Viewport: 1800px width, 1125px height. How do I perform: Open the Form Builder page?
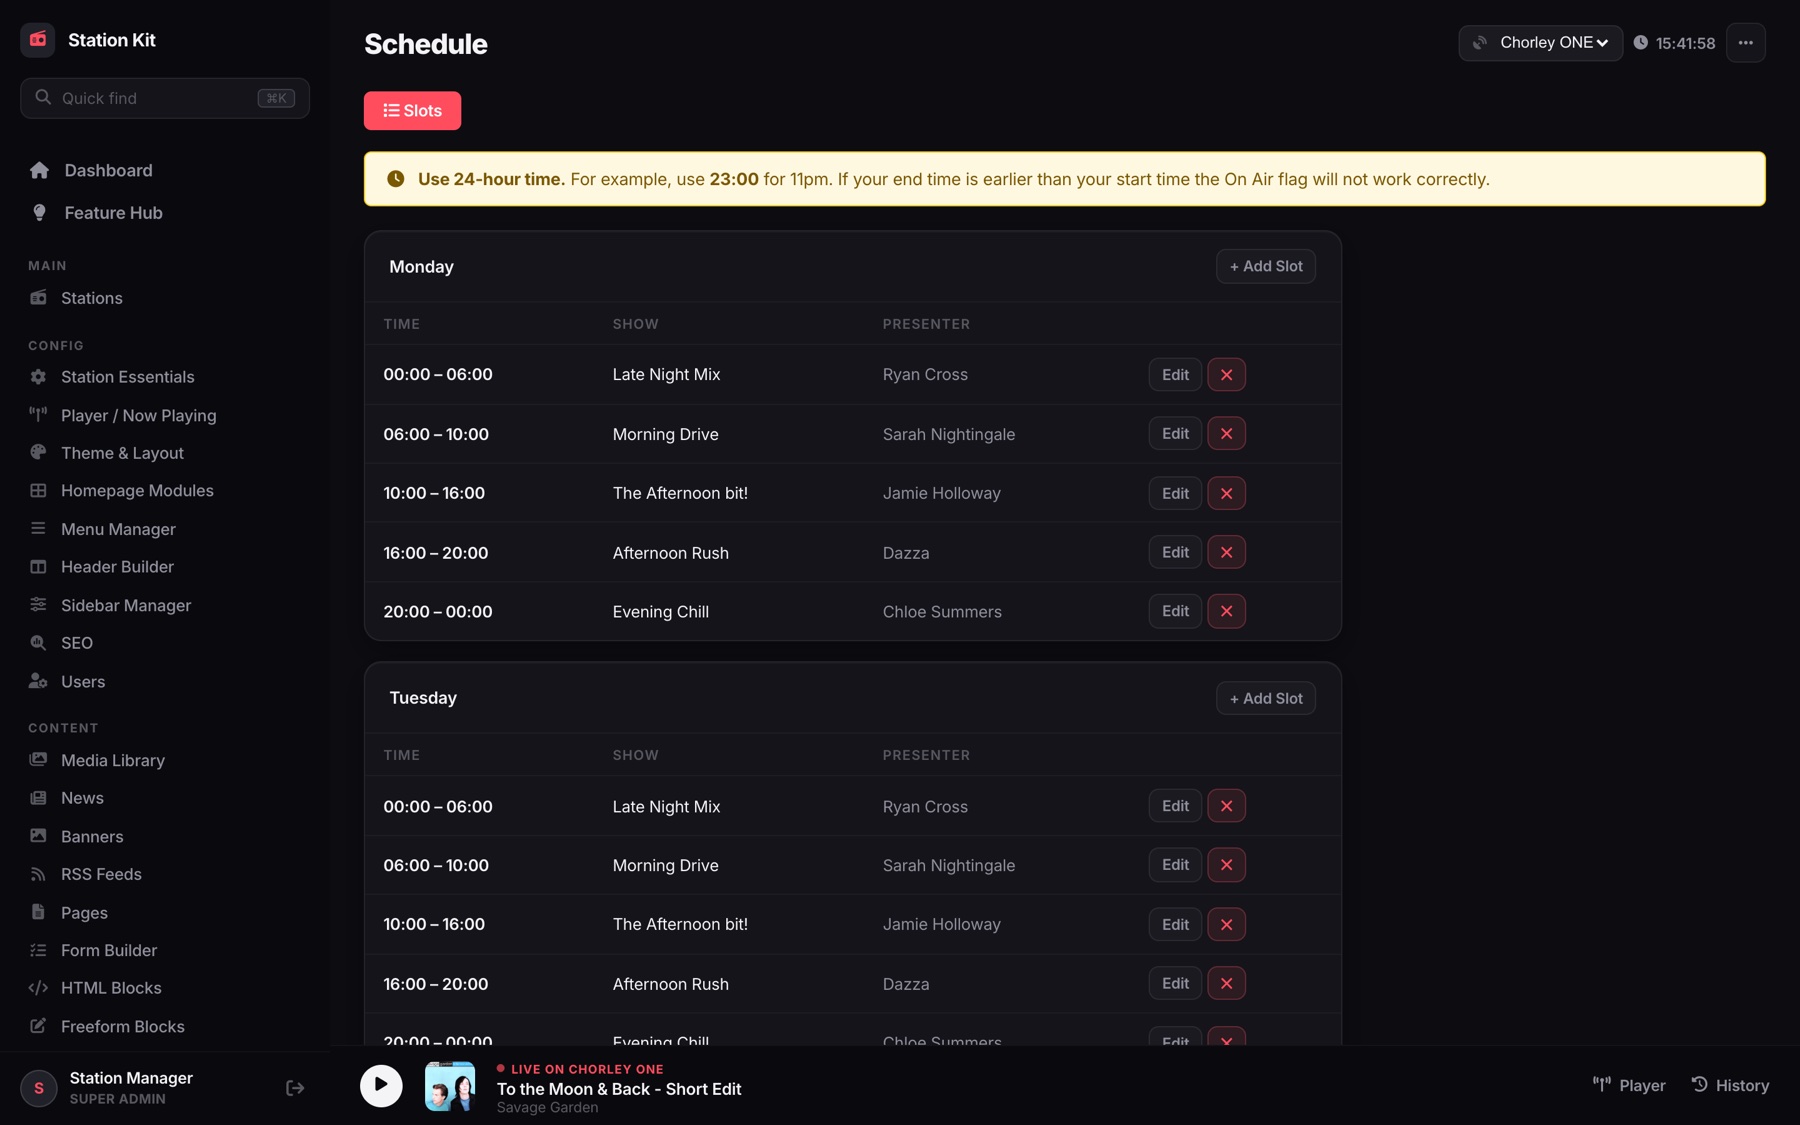(108, 950)
